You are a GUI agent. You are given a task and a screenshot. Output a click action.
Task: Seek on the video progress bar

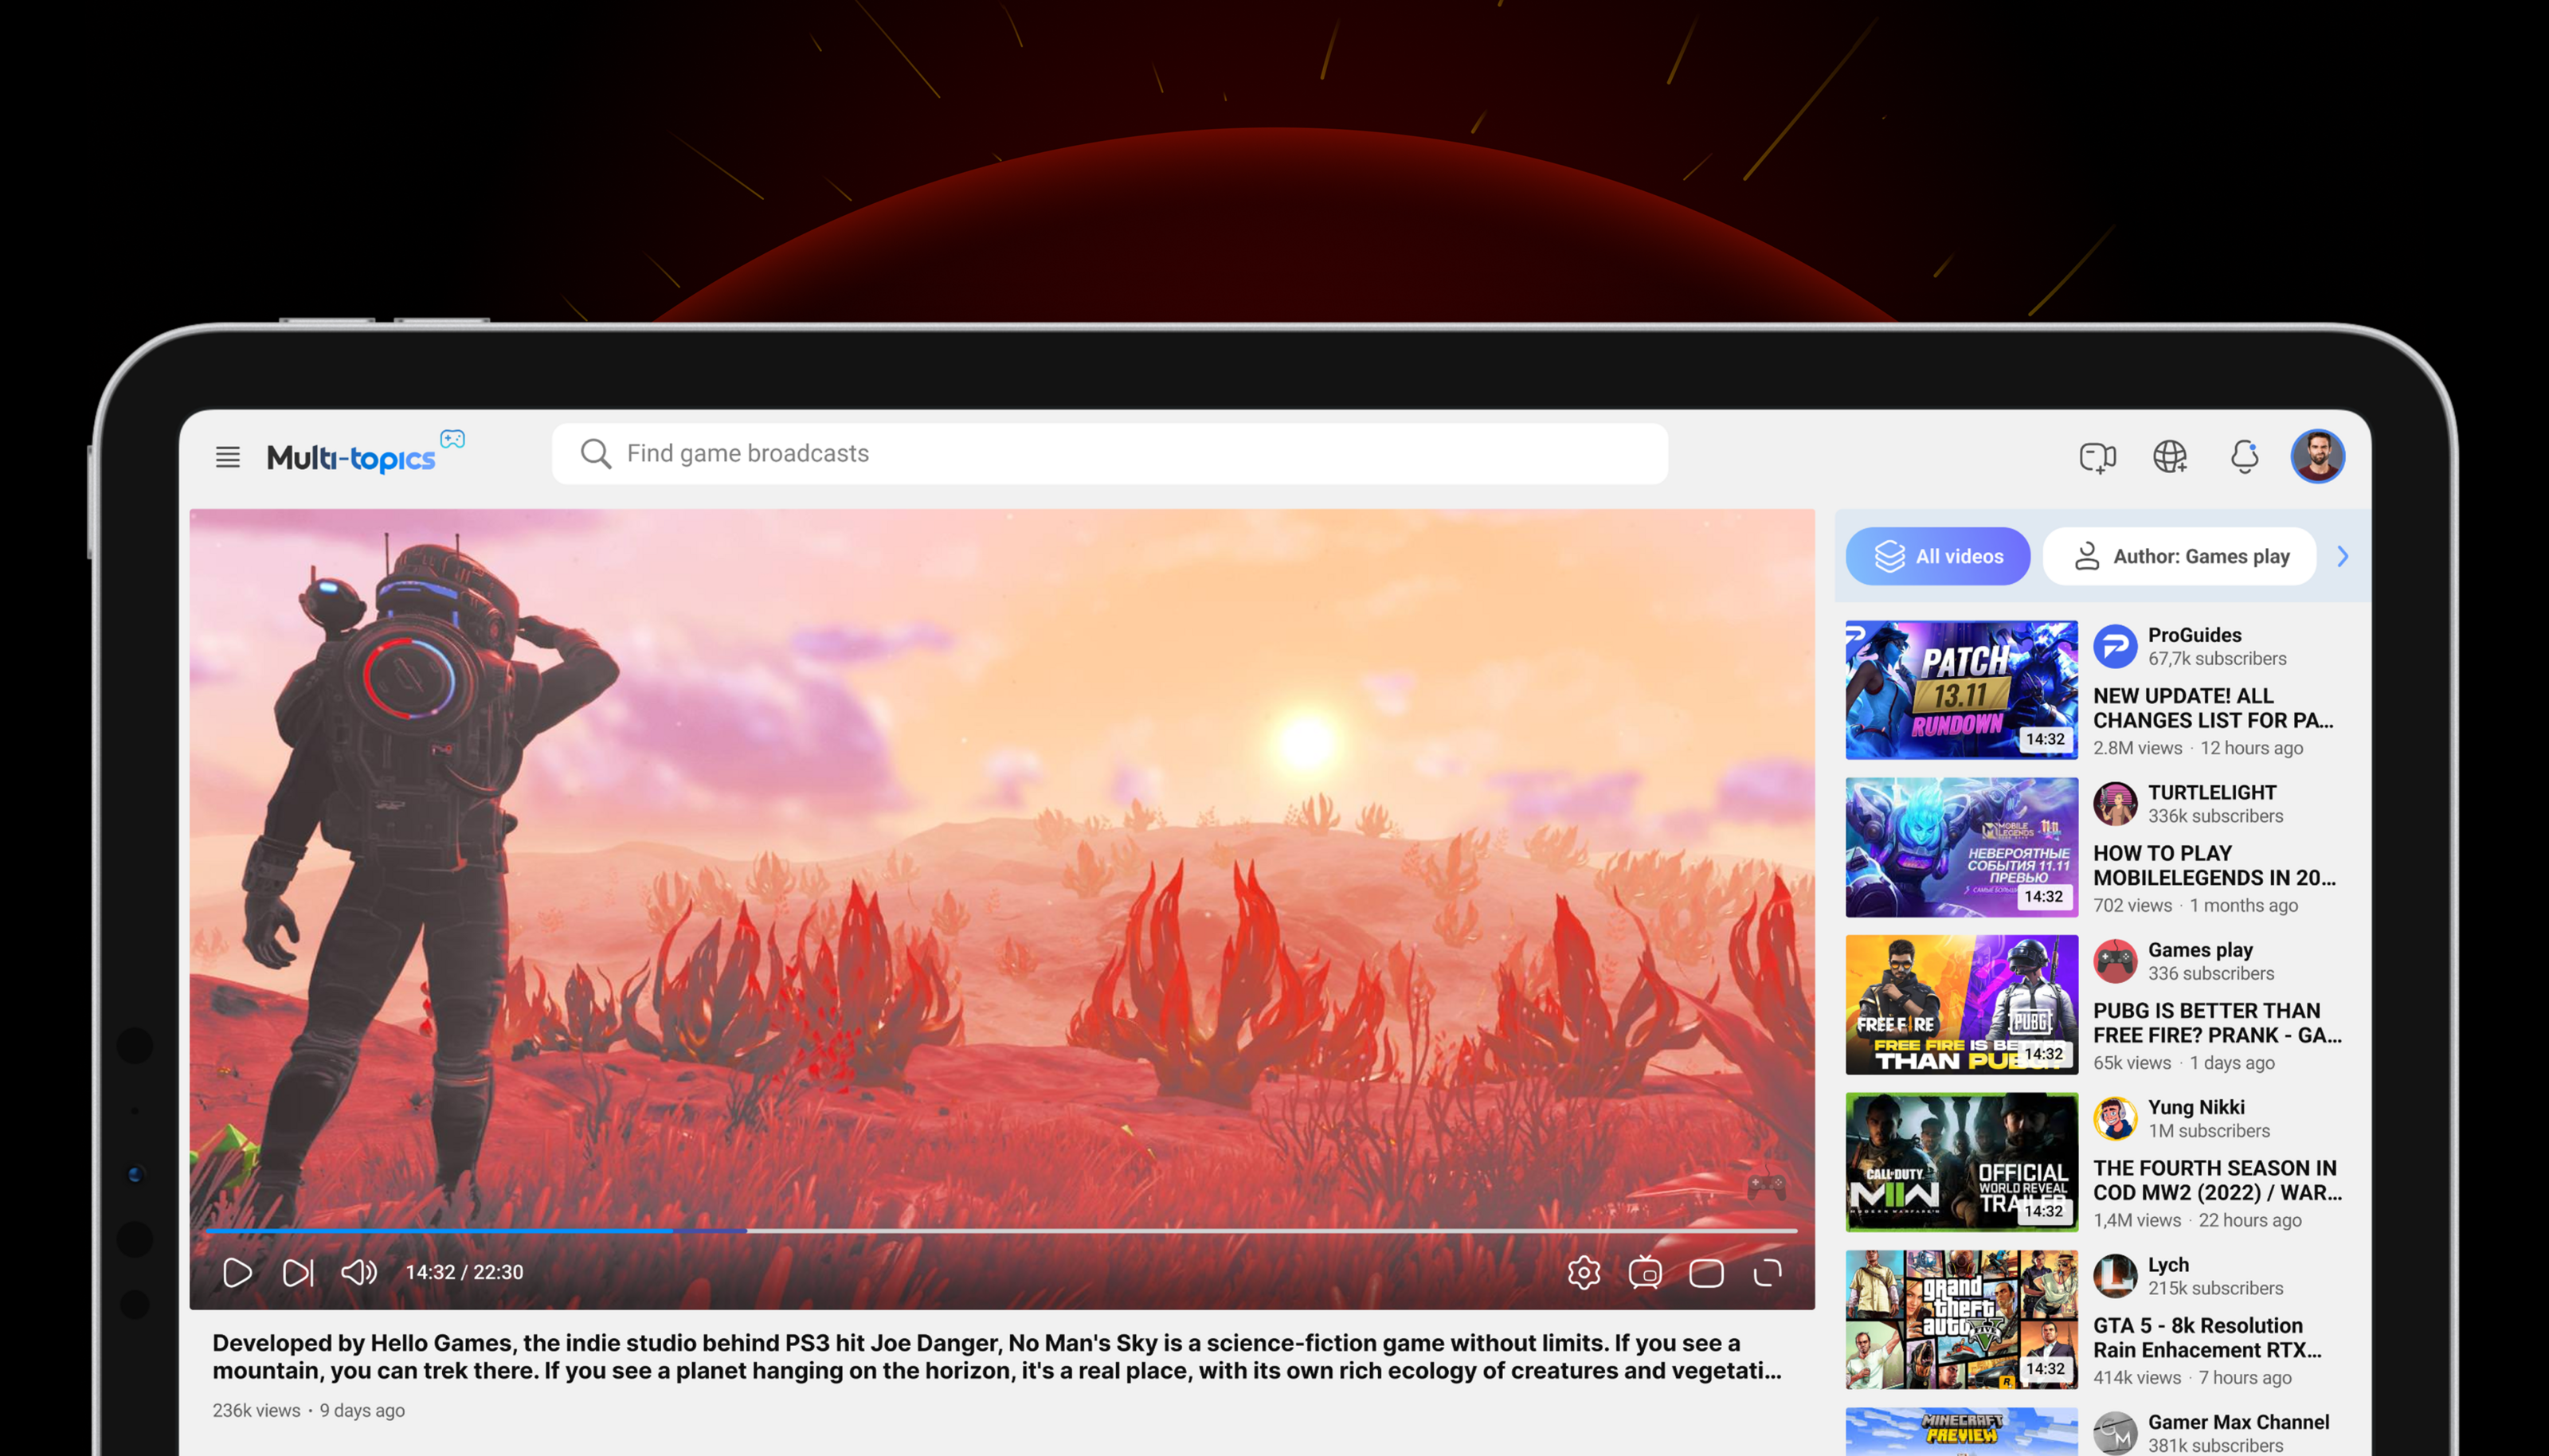point(1000,1230)
